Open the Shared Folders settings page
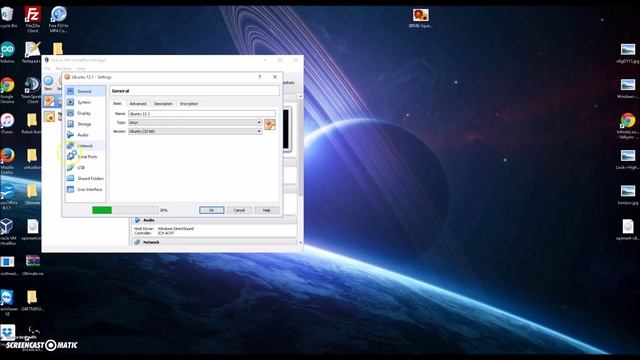This screenshot has width=640, height=360. 85,178
